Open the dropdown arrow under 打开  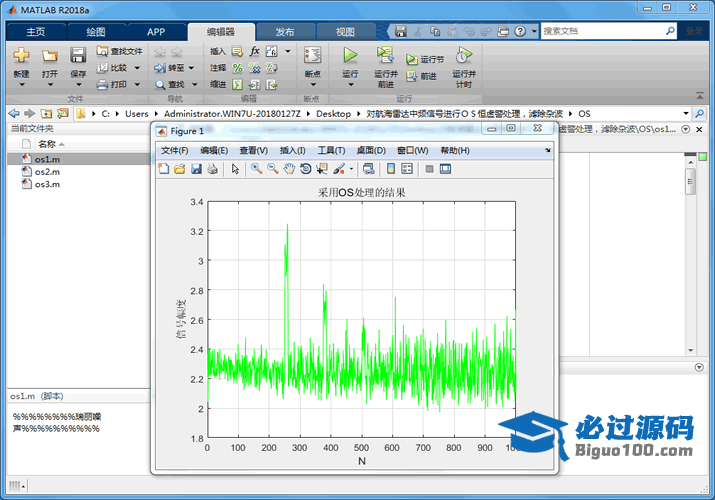coord(50,85)
